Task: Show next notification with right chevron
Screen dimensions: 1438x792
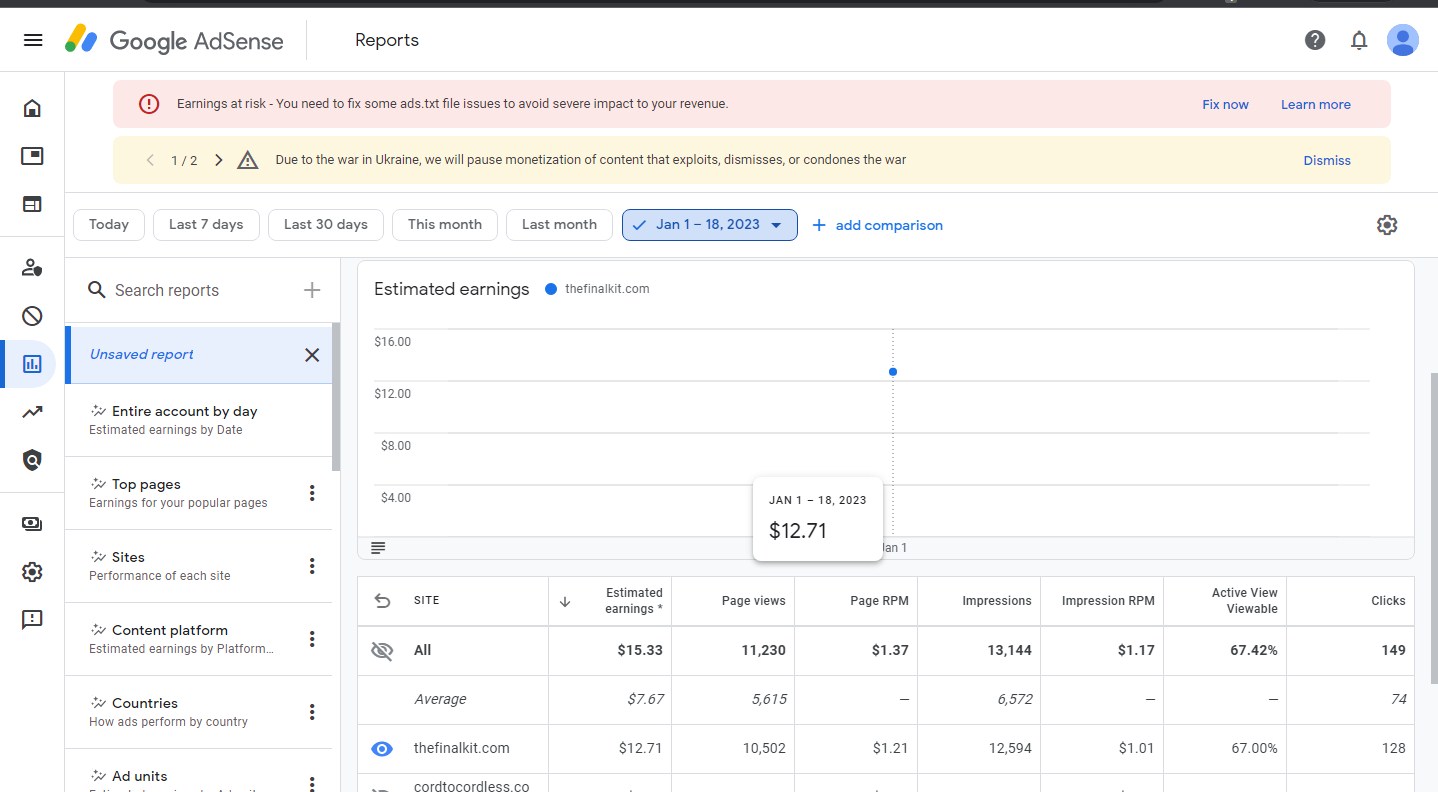Action: point(218,160)
